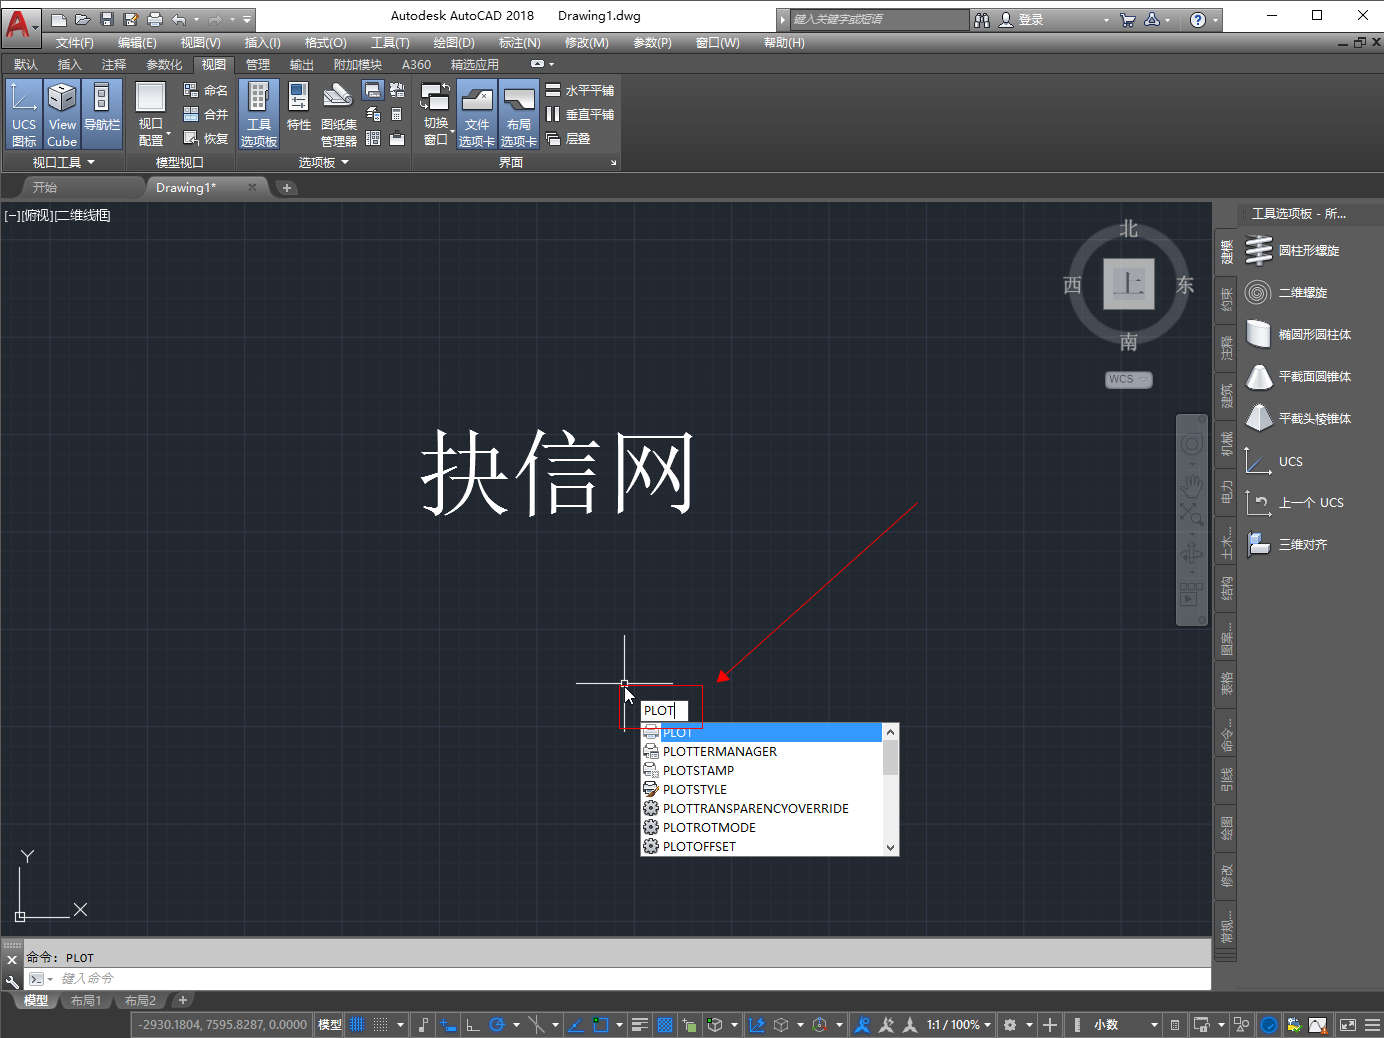Screen dimensions: 1384x1038
Task: Open the 文件(F) menu
Action: pyautogui.click(x=75, y=43)
